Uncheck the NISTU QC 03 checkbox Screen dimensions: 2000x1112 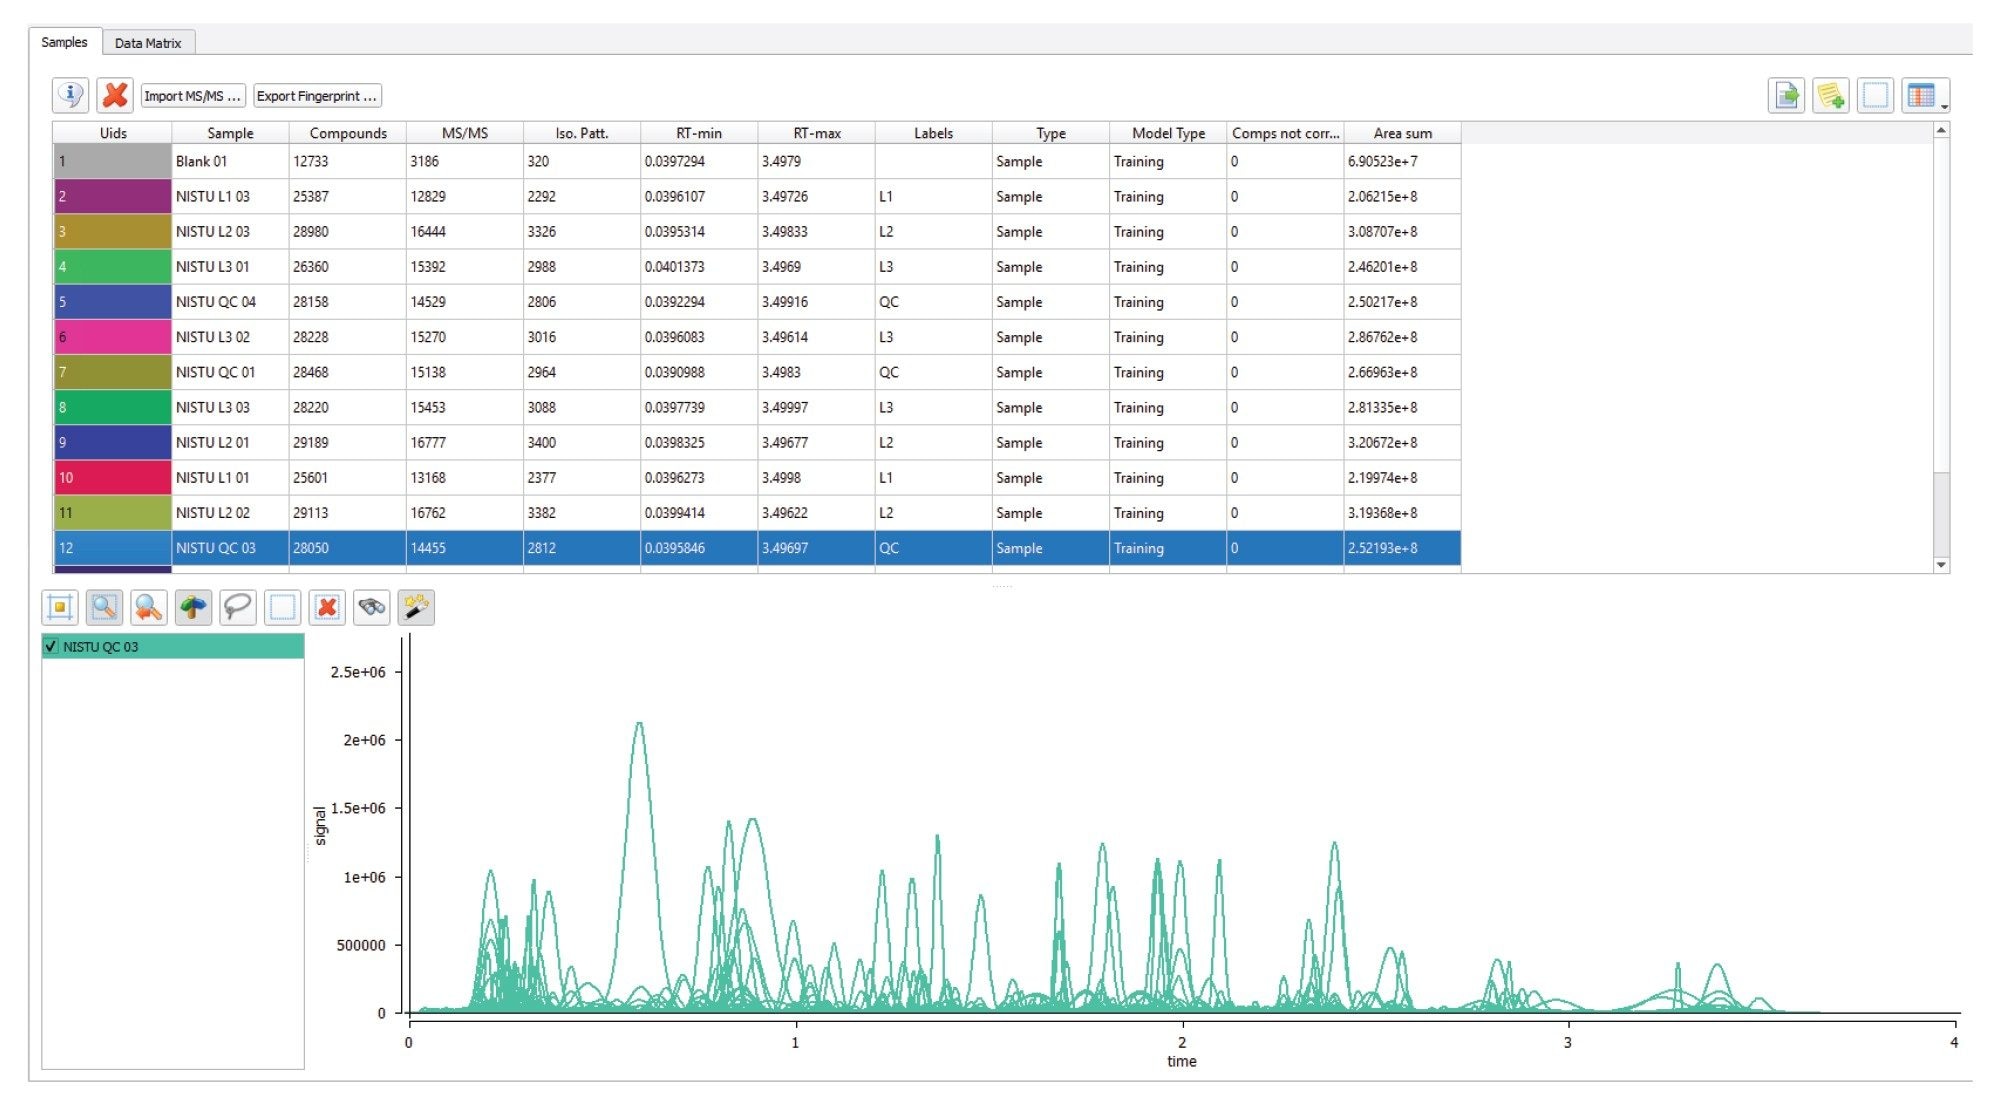(x=51, y=647)
